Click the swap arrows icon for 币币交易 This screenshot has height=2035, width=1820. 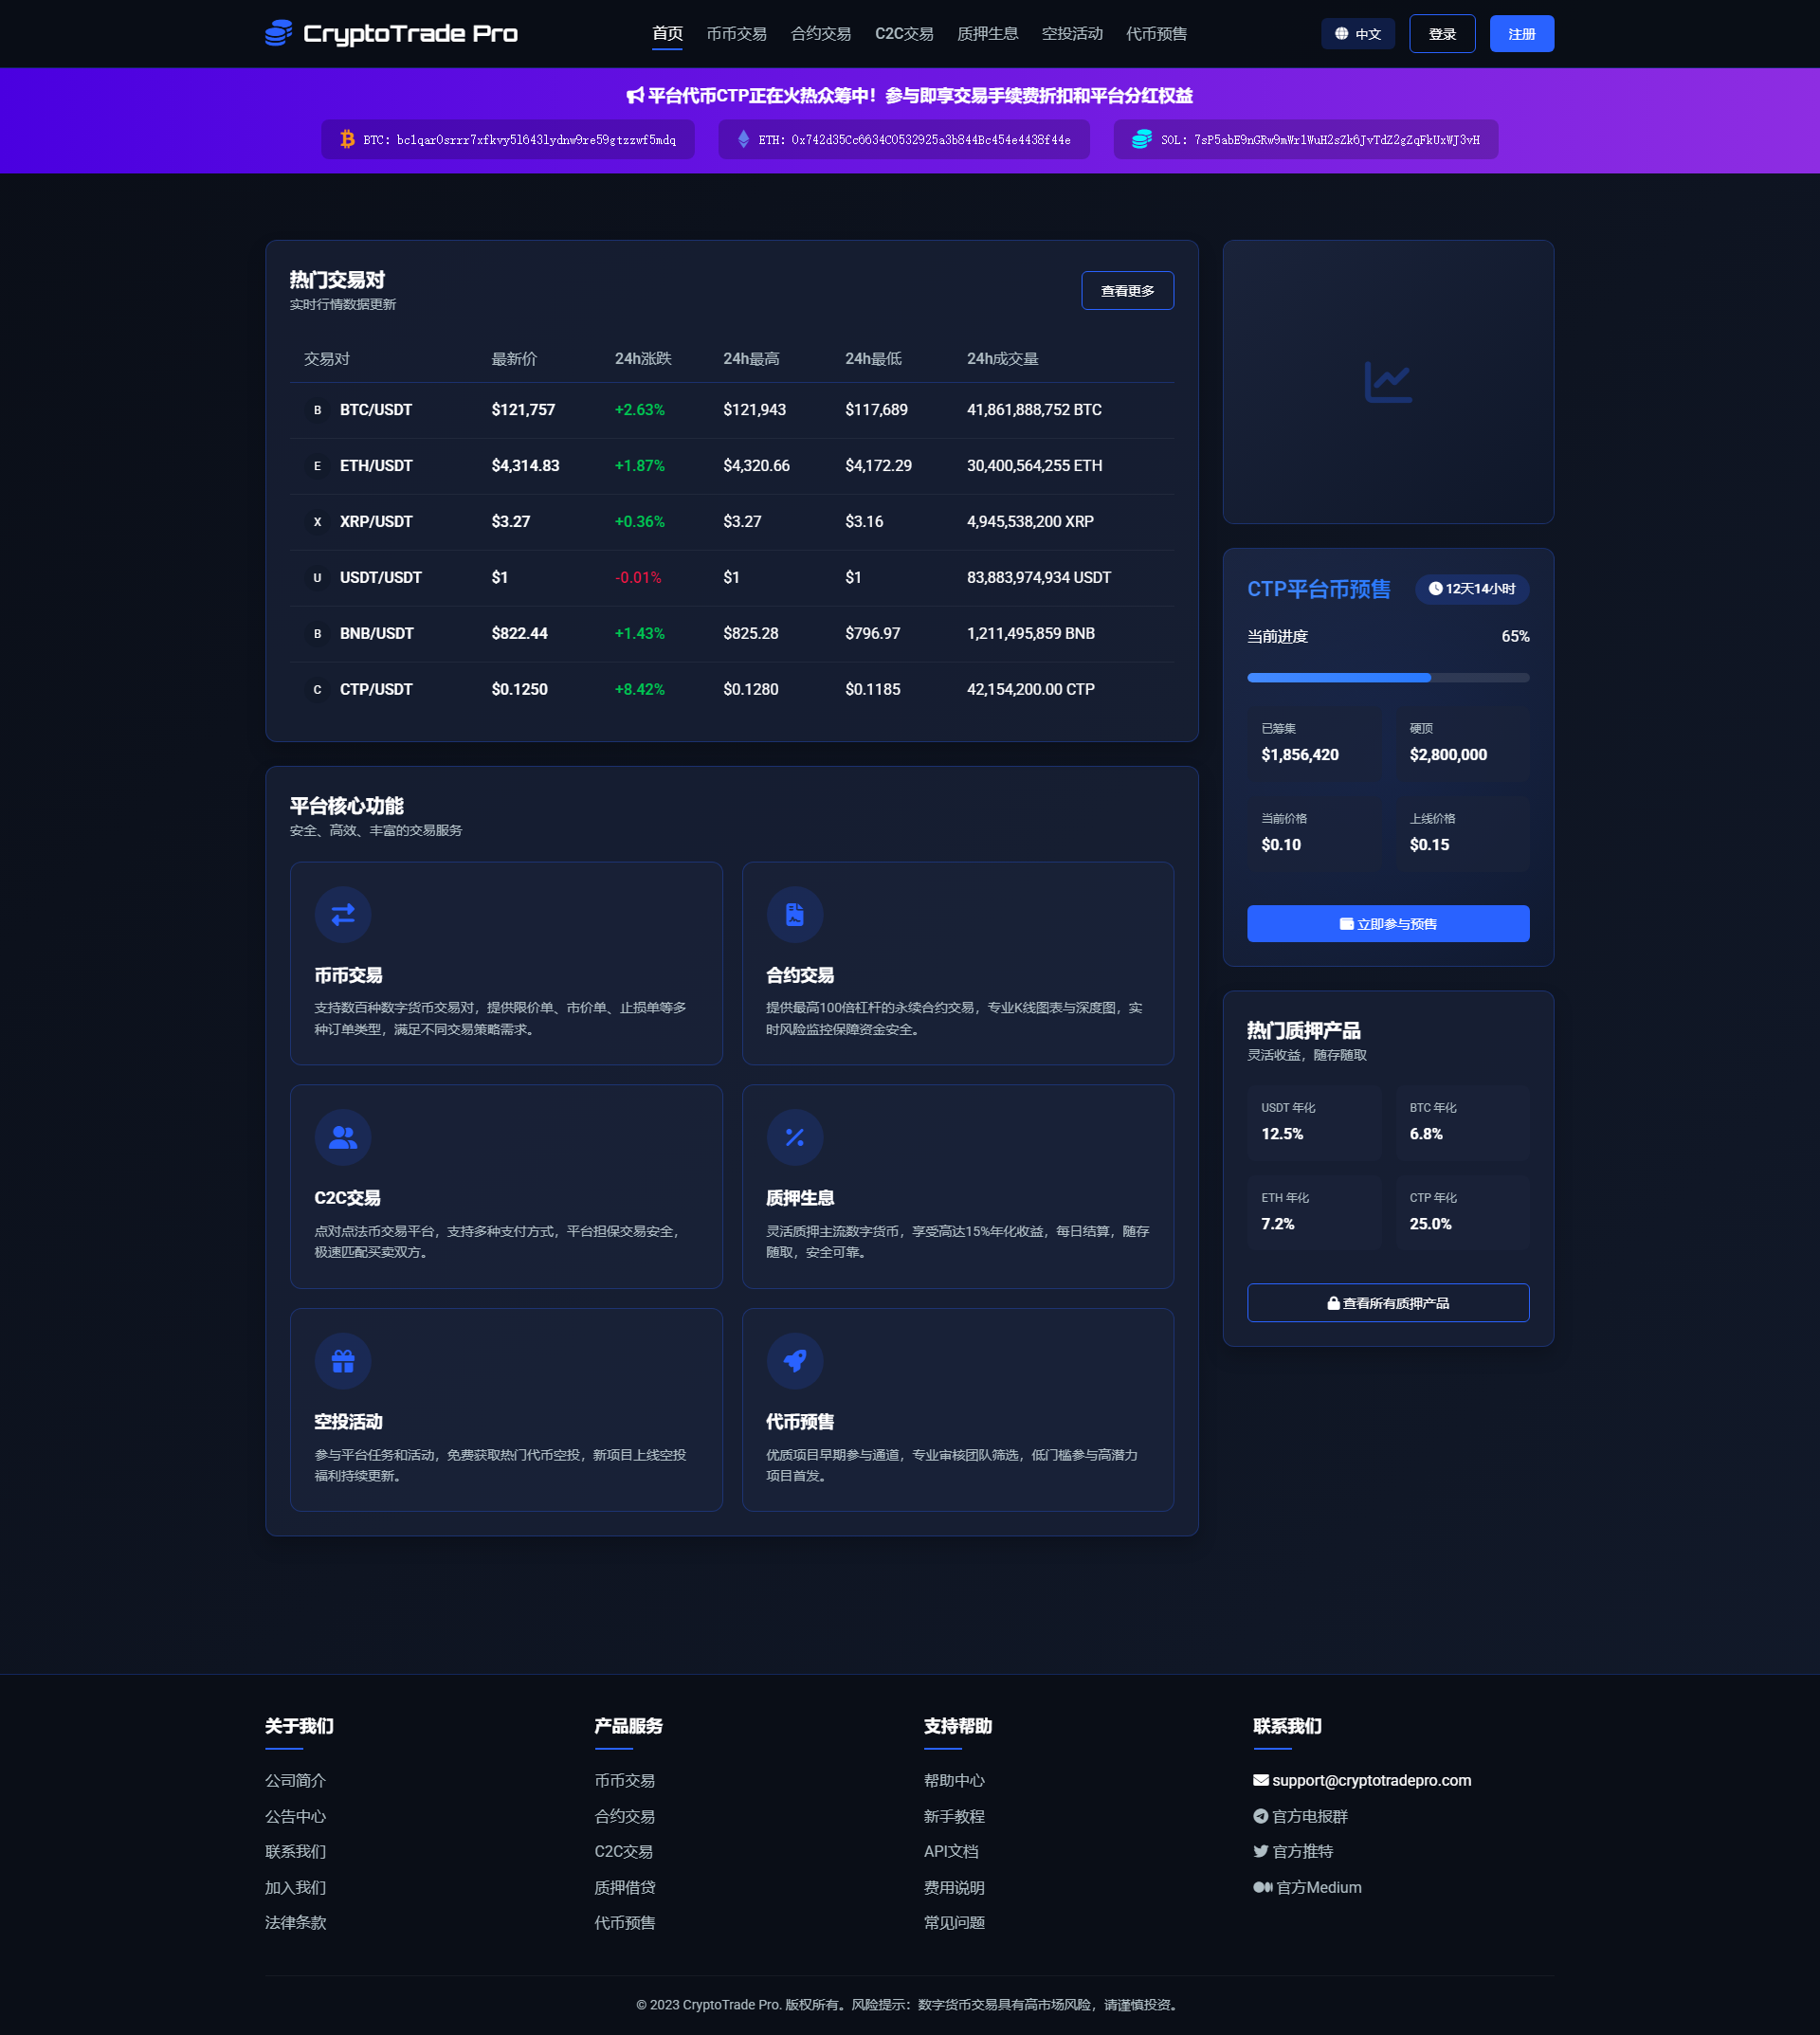(x=343, y=915)
